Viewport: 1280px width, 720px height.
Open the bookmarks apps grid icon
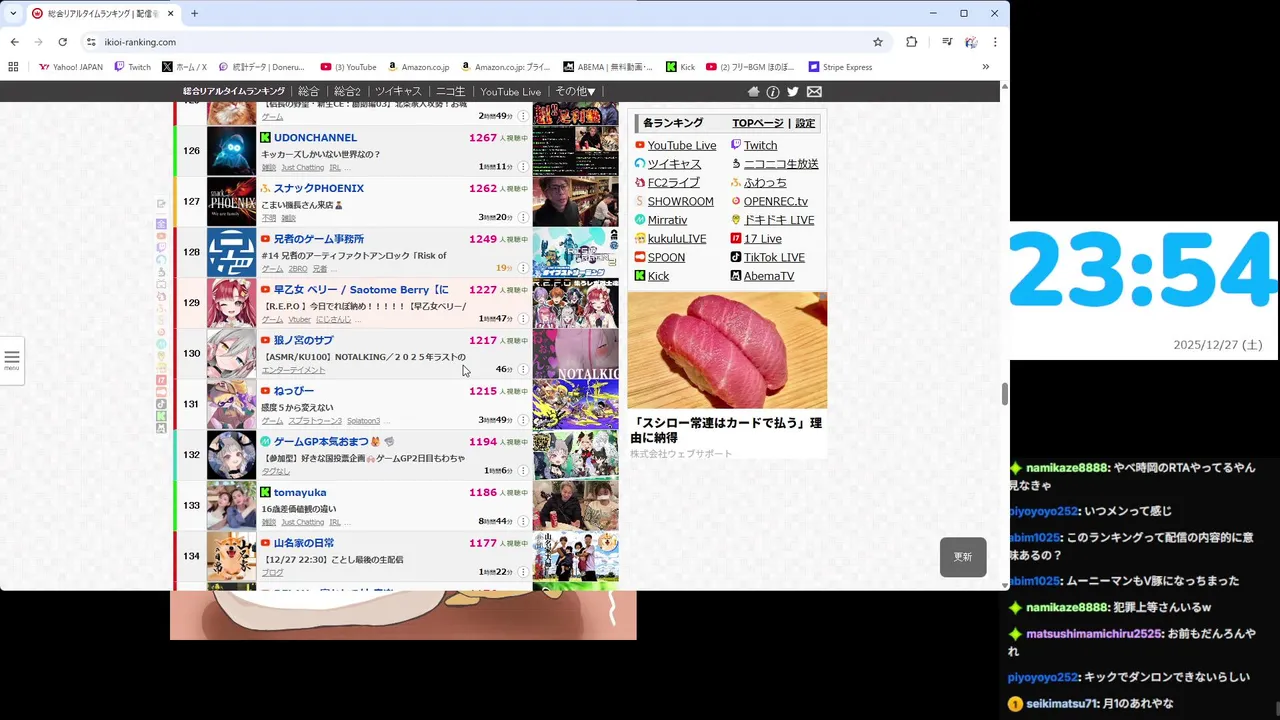click(13, 67)
